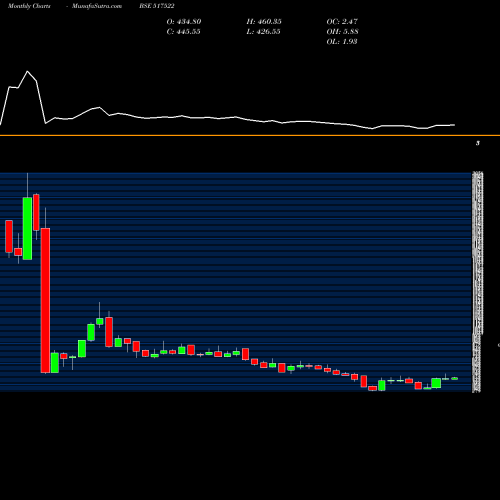Viewport: 500px width, 500px height.
Task: Click the price axis labels strip
Action: [478, 282]
